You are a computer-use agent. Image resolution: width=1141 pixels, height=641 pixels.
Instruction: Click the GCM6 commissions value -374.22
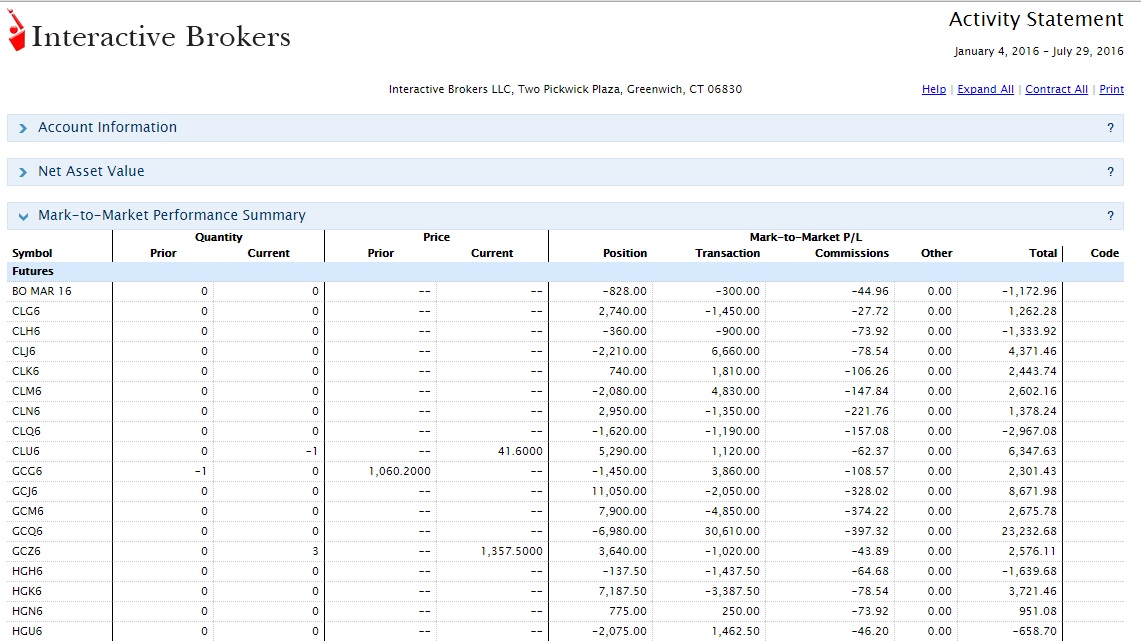(x=867, y=511)
